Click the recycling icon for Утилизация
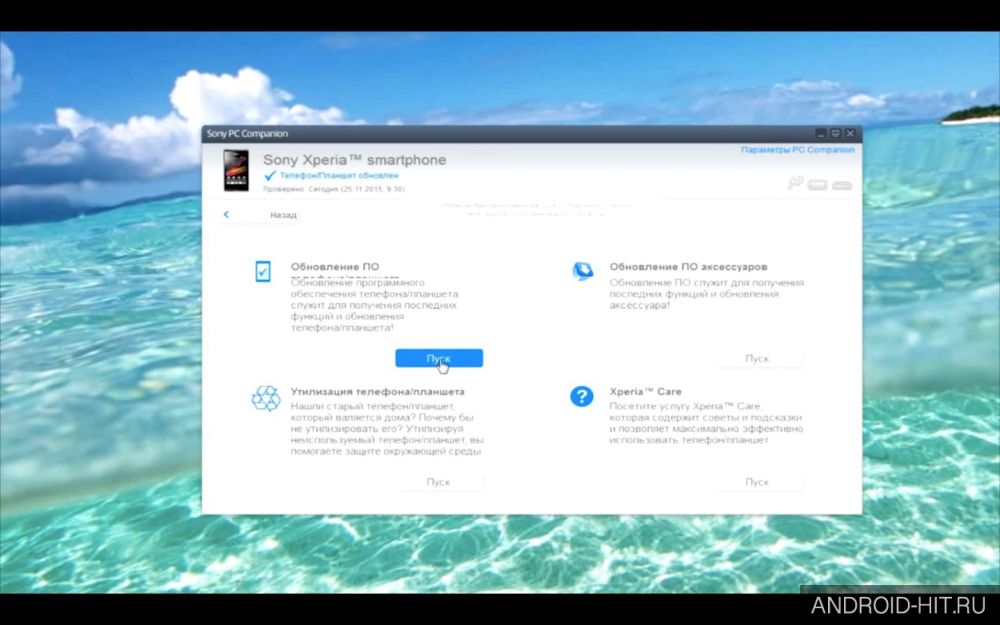 [266, 398]
